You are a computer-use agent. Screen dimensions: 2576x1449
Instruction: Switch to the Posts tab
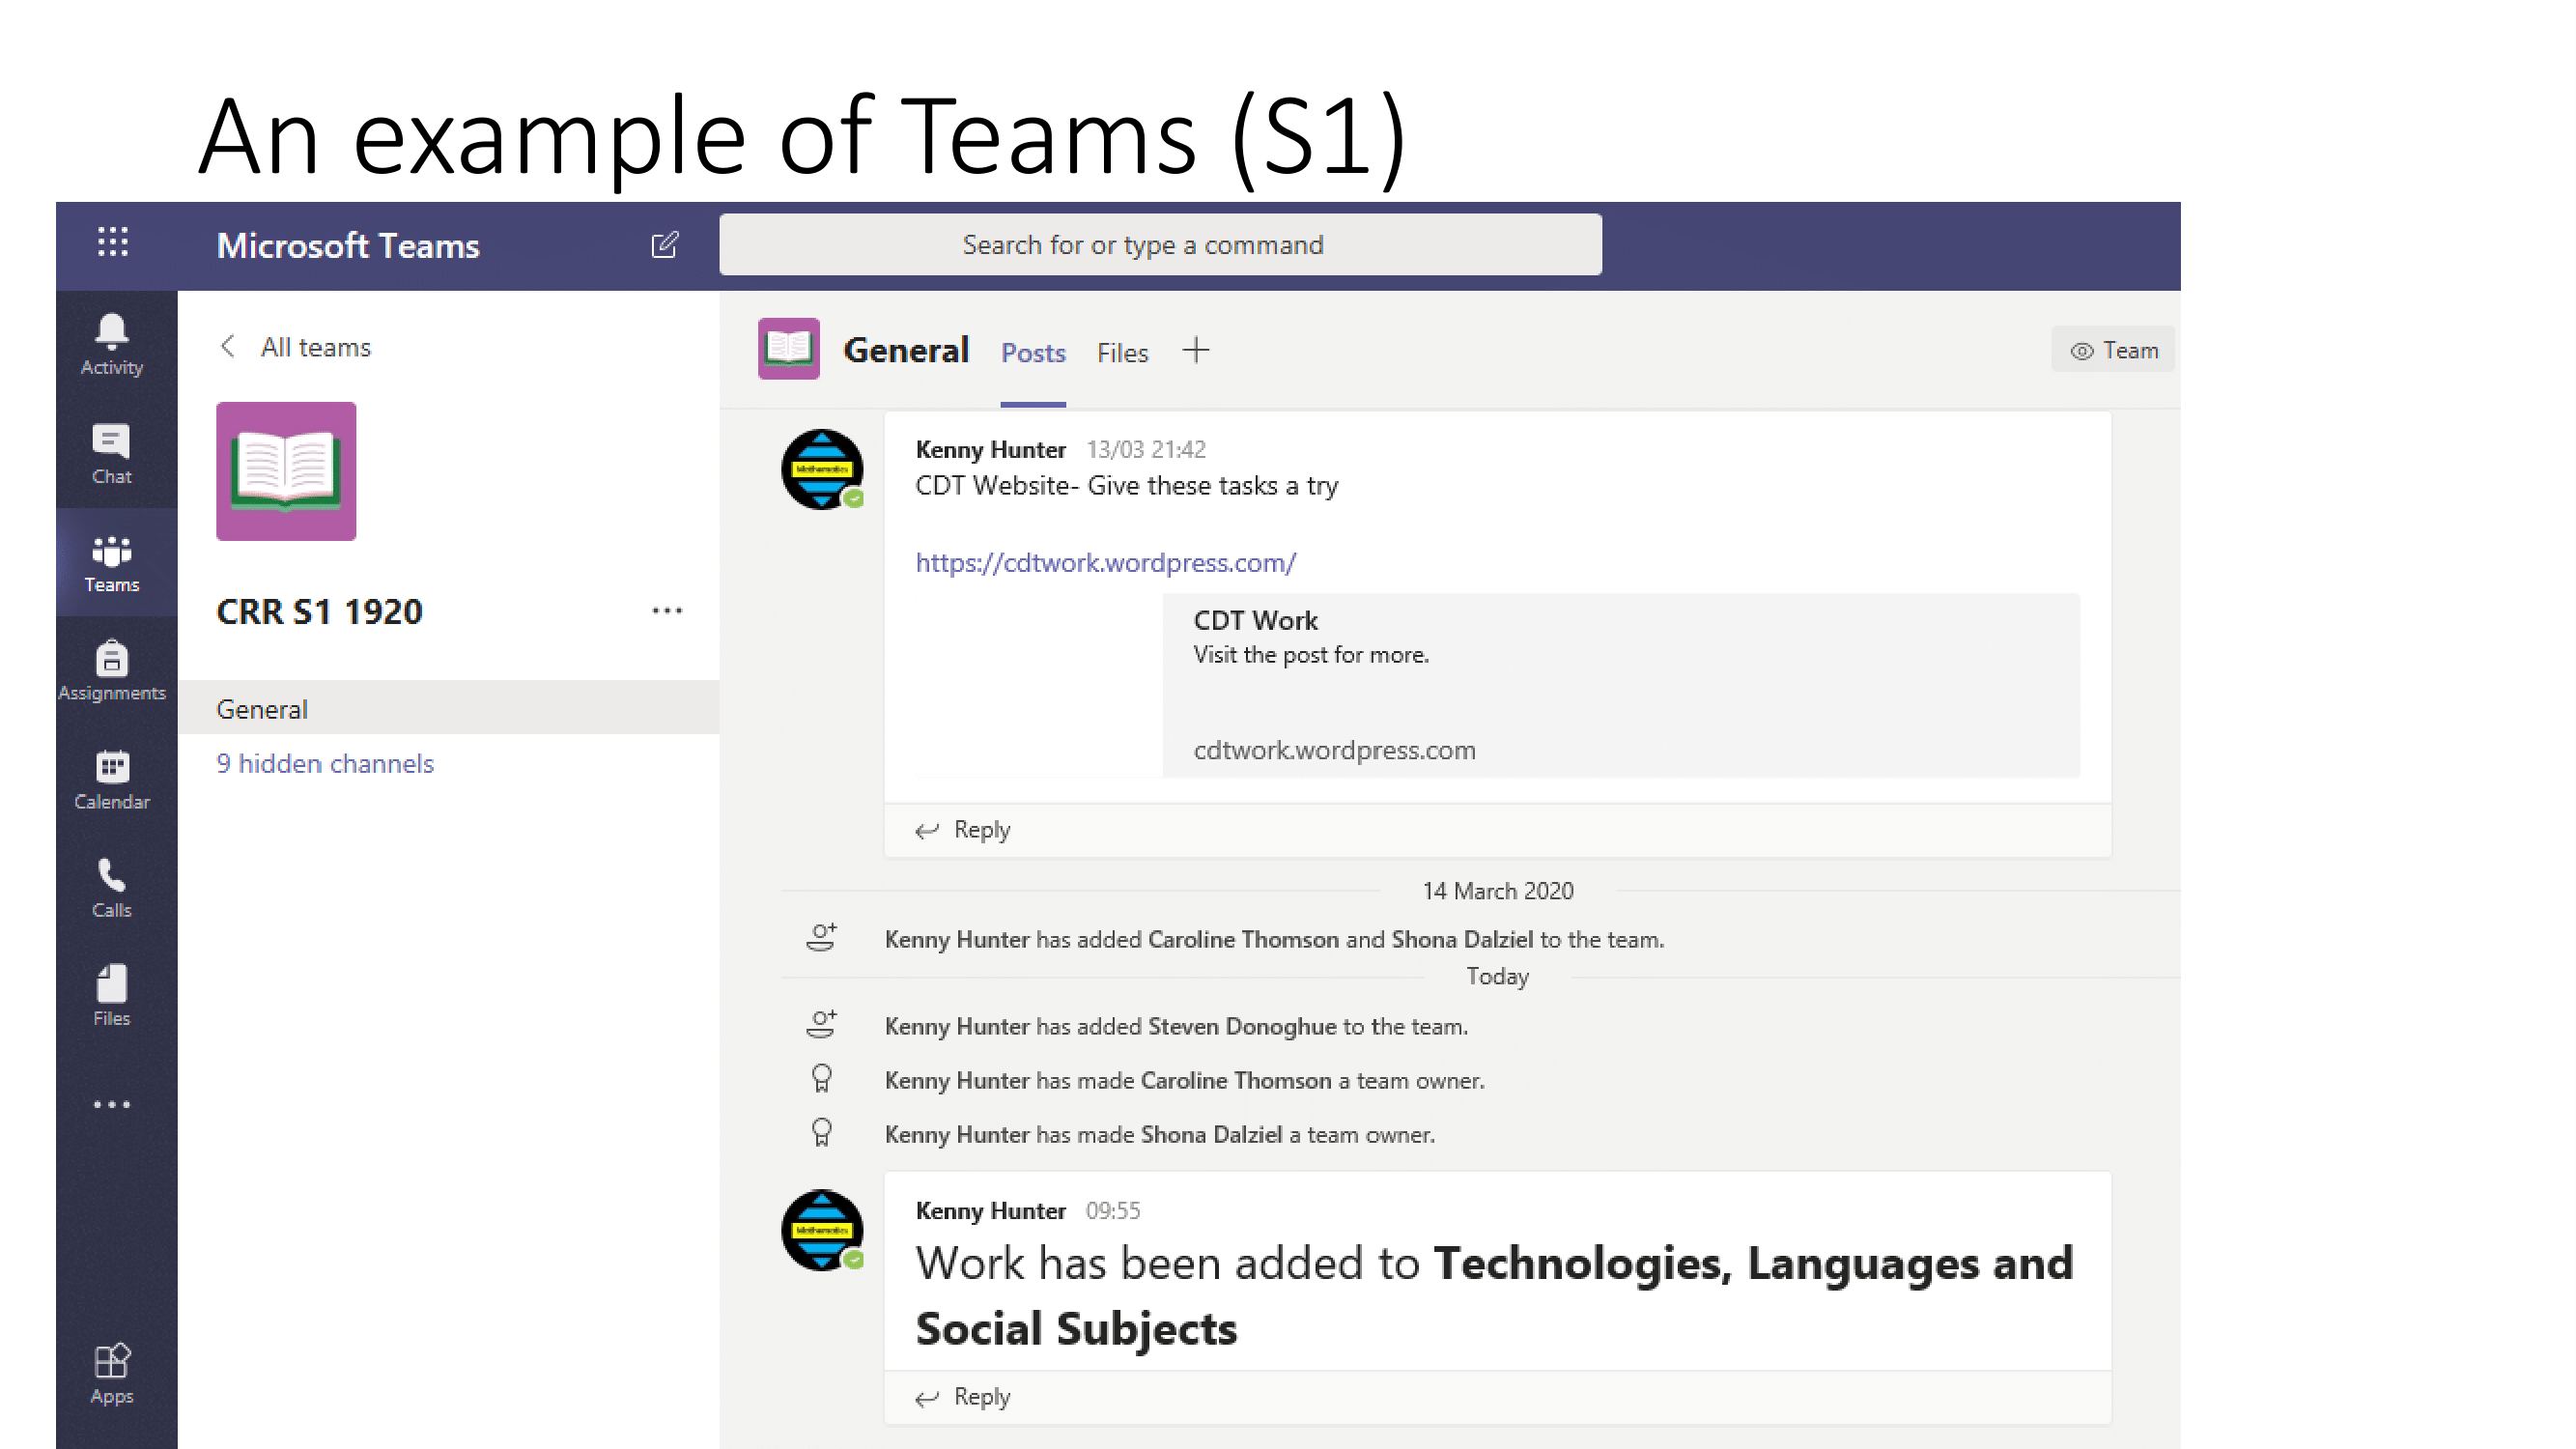1033,353
